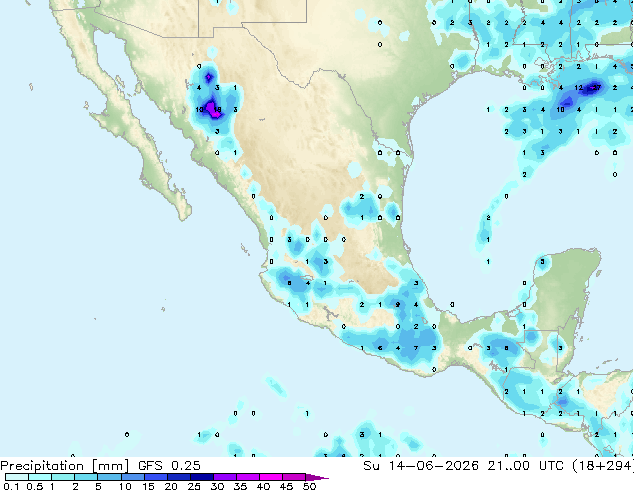
Task: Click the purple 30–35 mm legend swatch
Action: (x=224, y=477)
